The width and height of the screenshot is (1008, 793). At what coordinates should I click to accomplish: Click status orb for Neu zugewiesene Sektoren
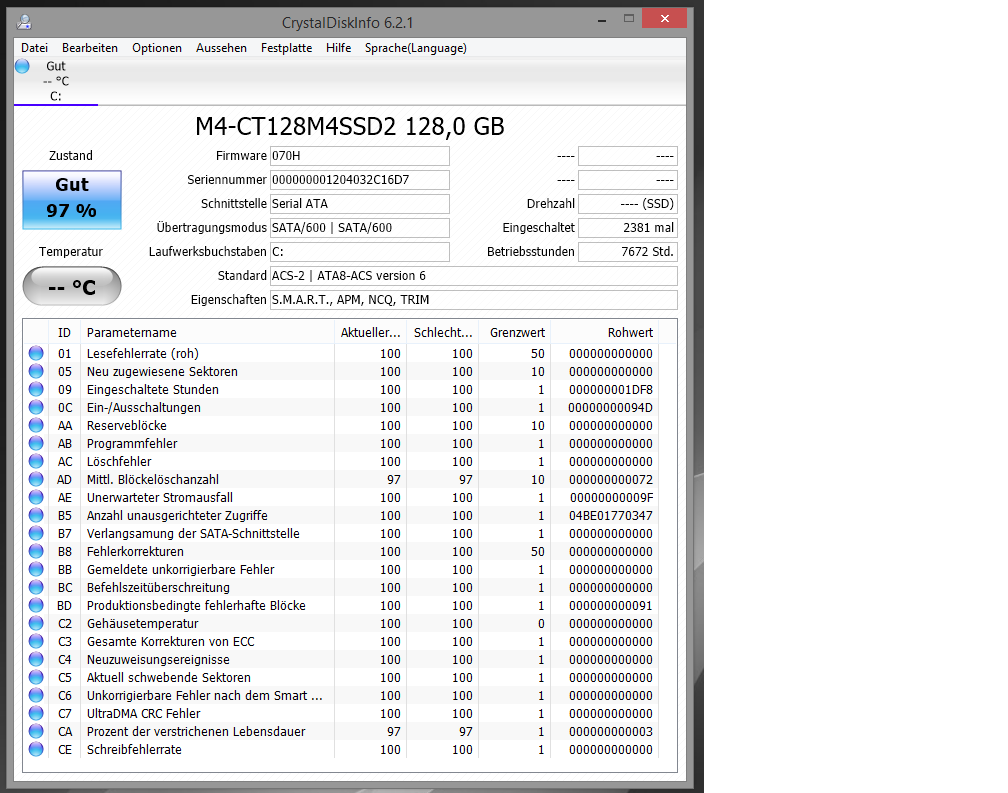click(x=36, y=371)
